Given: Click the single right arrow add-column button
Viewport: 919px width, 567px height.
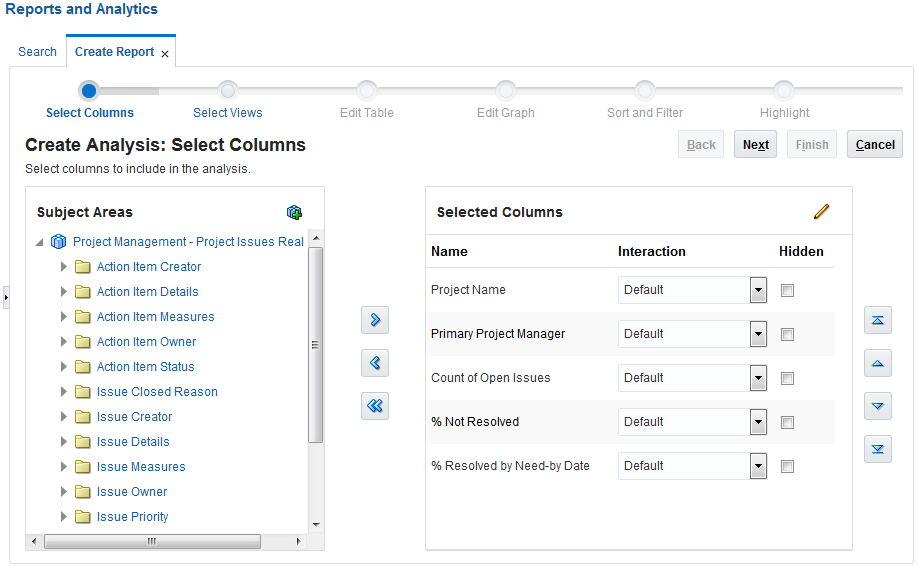Looking at the screenshot, I should [x=375, y=320].
